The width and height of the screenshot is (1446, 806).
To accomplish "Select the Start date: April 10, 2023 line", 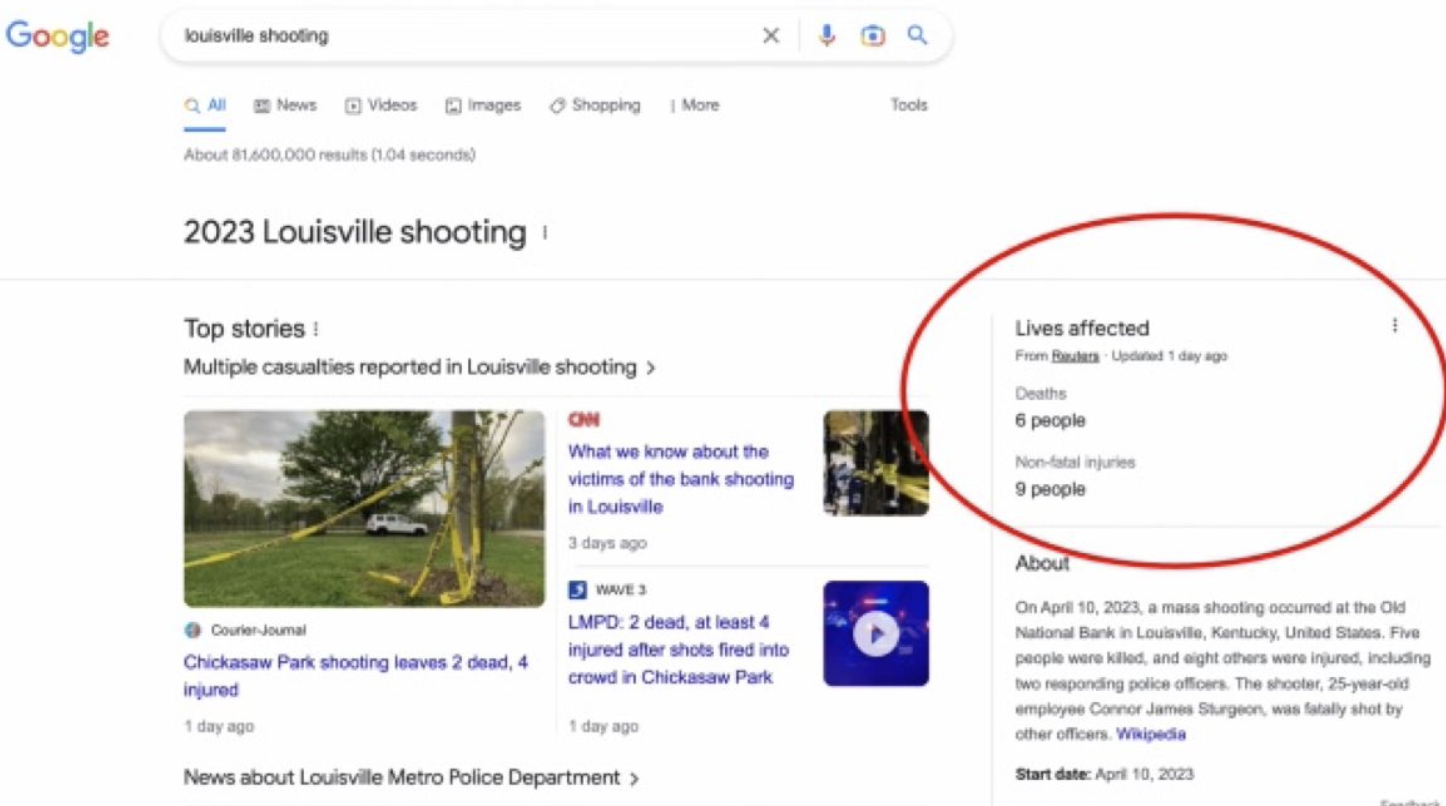I will (x=1104, y=774).
